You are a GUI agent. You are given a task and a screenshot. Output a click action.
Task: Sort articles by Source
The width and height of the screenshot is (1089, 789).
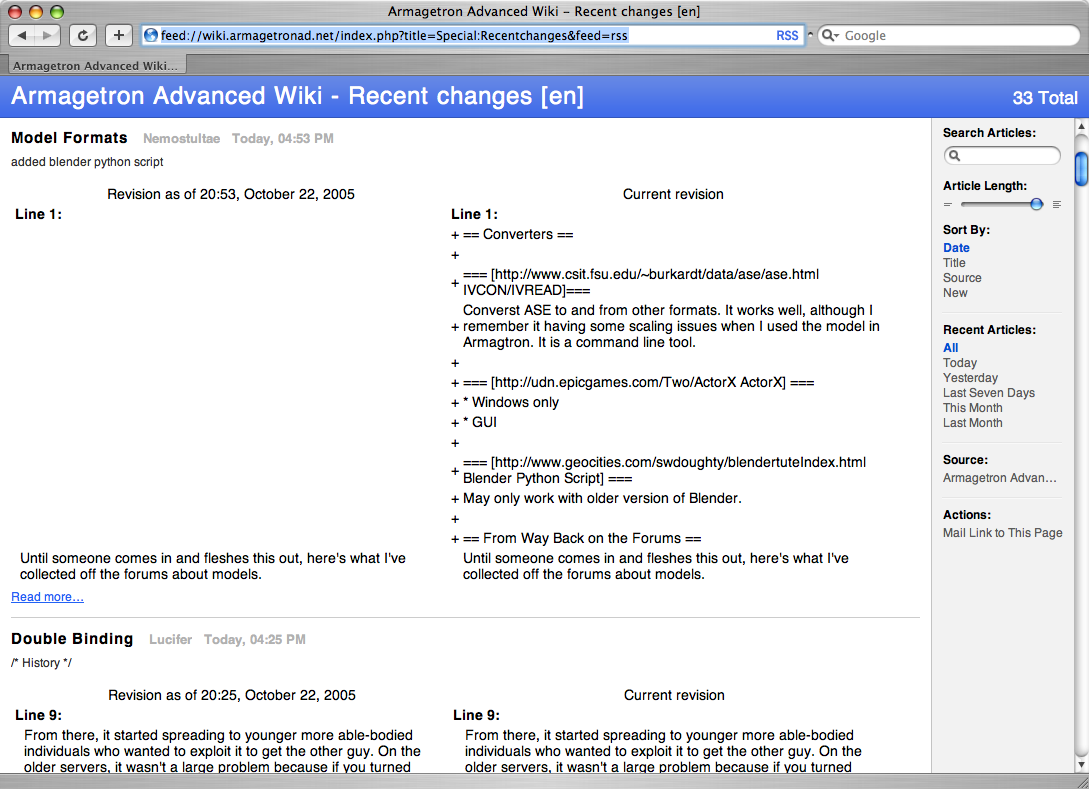point(962,278)
